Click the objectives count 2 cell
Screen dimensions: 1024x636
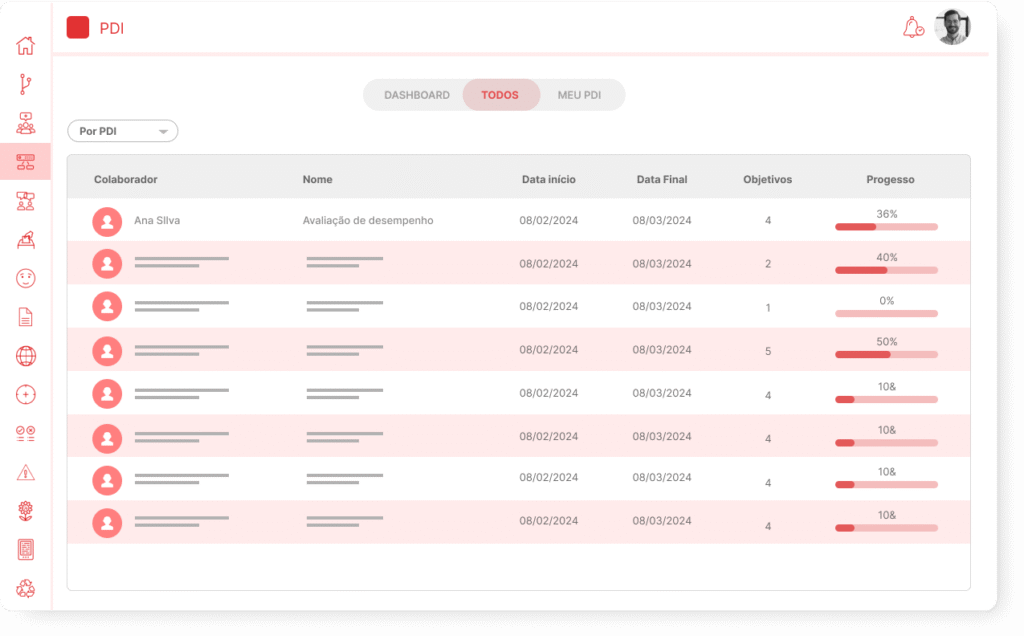pyautogui.click(x=768, y=264)
